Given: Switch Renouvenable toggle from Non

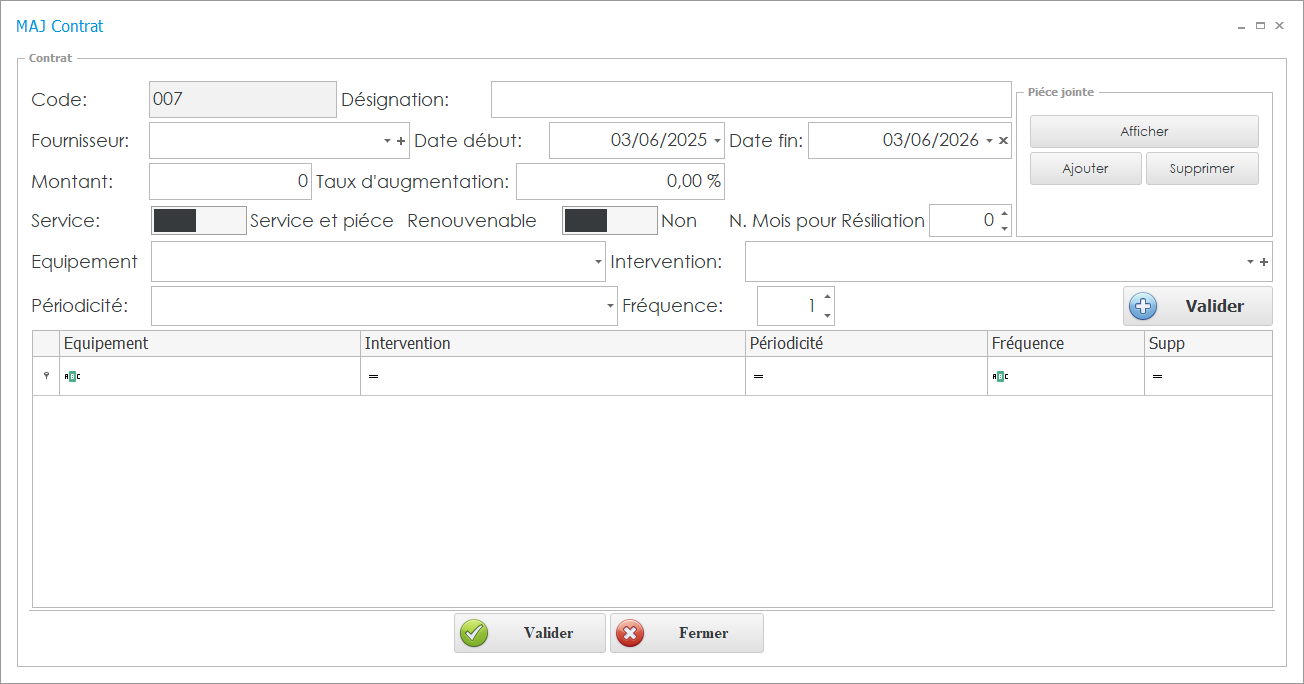Looking at the screenshot, I should click(609, 220).
